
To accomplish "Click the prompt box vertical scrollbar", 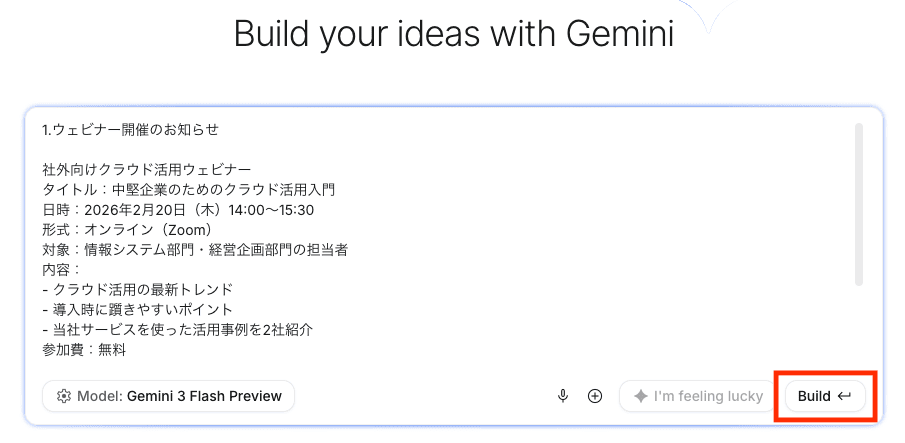I will [858, 204].
